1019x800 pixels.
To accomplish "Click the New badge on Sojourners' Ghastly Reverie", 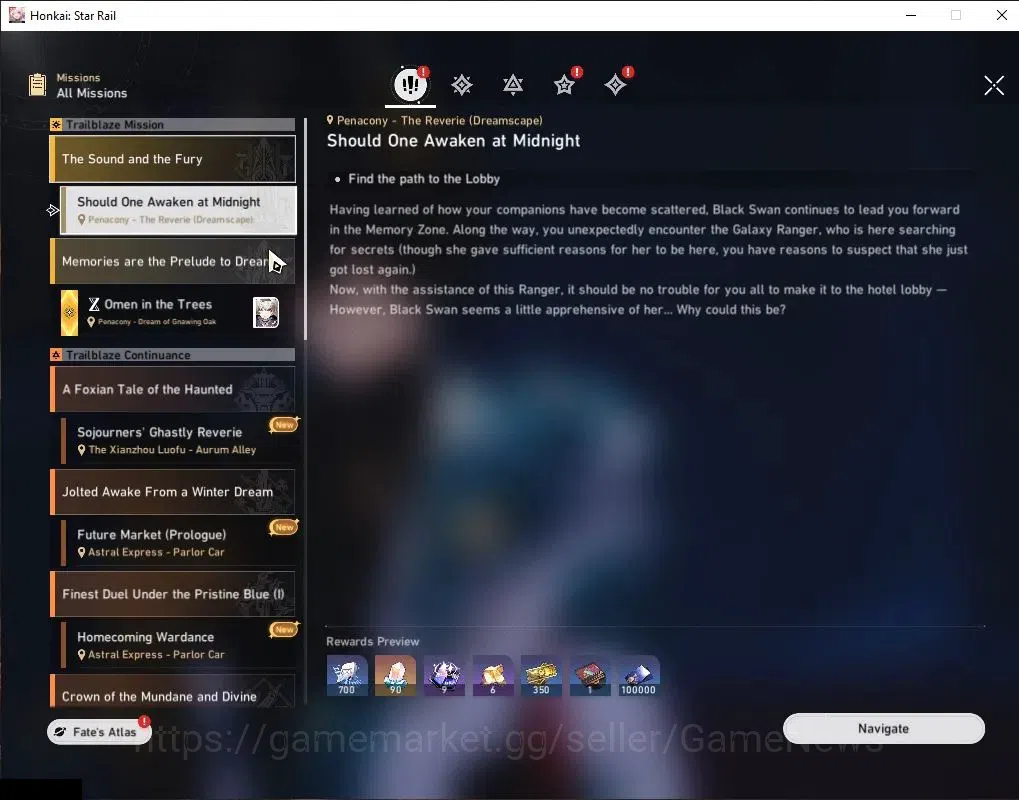I will [x=284, y=424].
